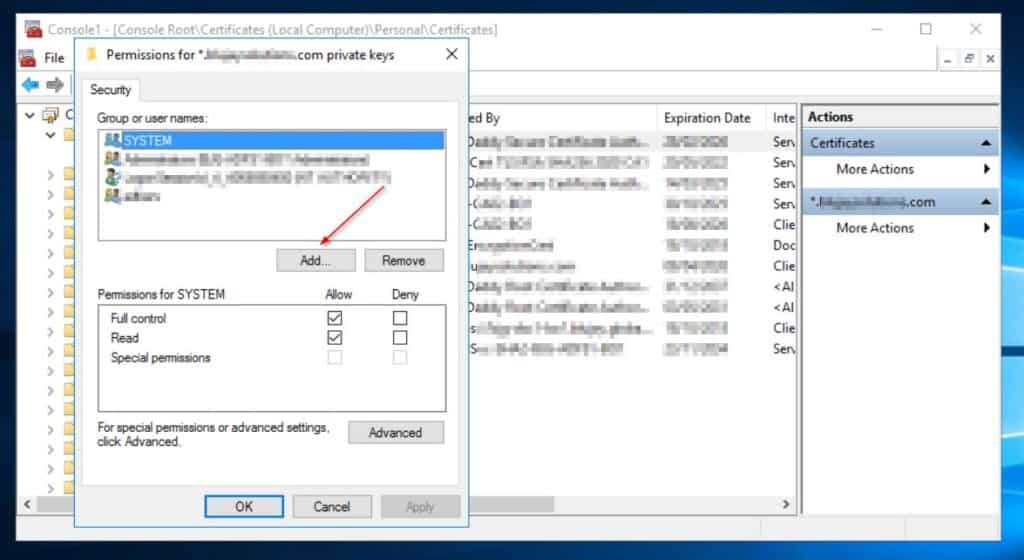Collapse the second-level tree node

coord(50,135)
